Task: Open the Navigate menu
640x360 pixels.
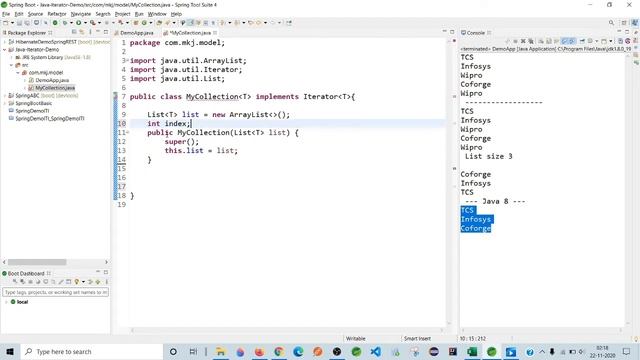Action: tap(81, 14)
